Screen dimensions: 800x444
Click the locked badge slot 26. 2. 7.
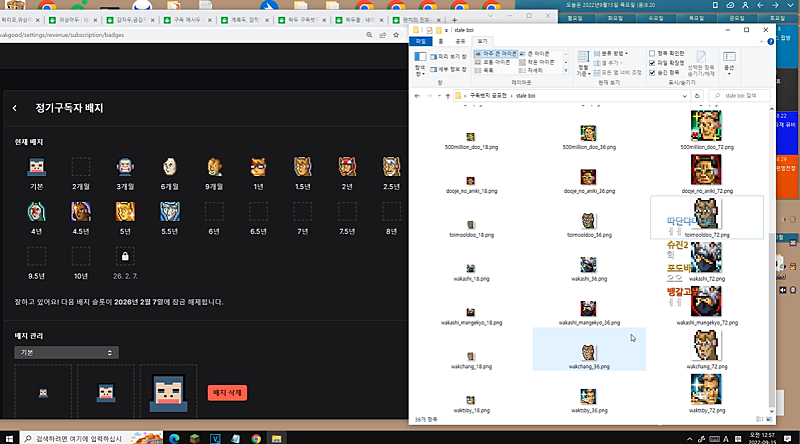125,256
